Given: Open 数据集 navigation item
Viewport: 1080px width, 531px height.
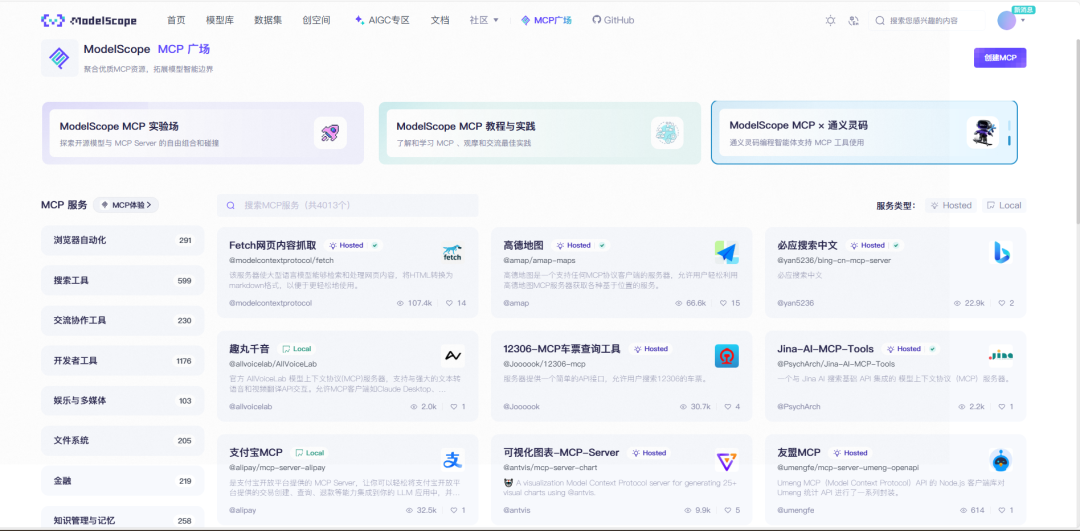Looking at the screenshot, I should click(x=268, y=21).
